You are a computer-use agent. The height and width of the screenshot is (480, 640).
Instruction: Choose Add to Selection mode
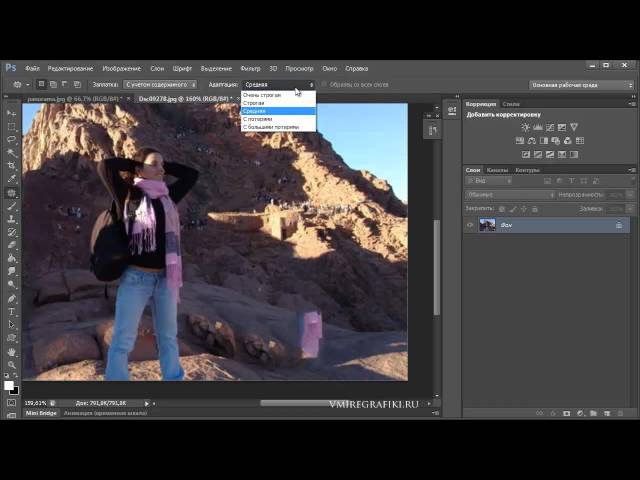tap(53, 84)
